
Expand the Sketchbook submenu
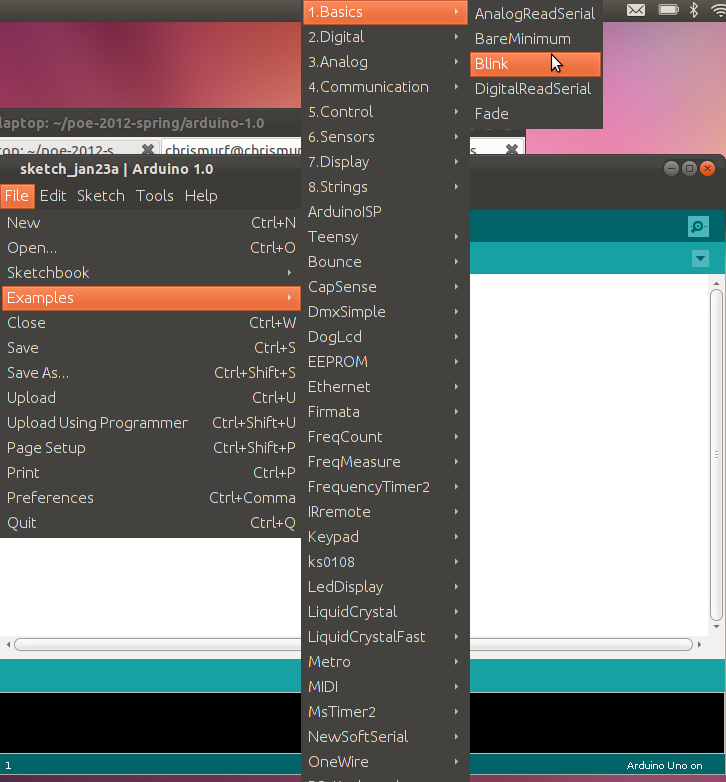151,273
